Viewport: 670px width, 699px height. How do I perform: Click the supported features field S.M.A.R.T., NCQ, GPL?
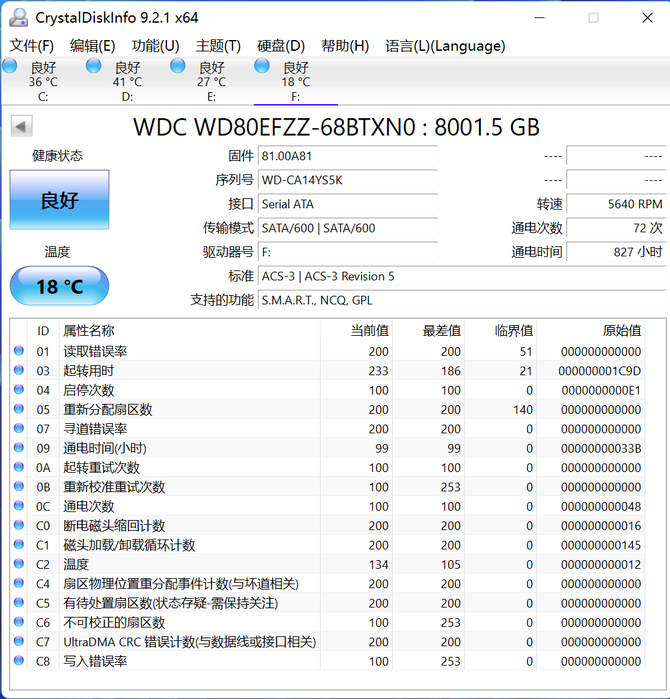click(x=462, y=300)
